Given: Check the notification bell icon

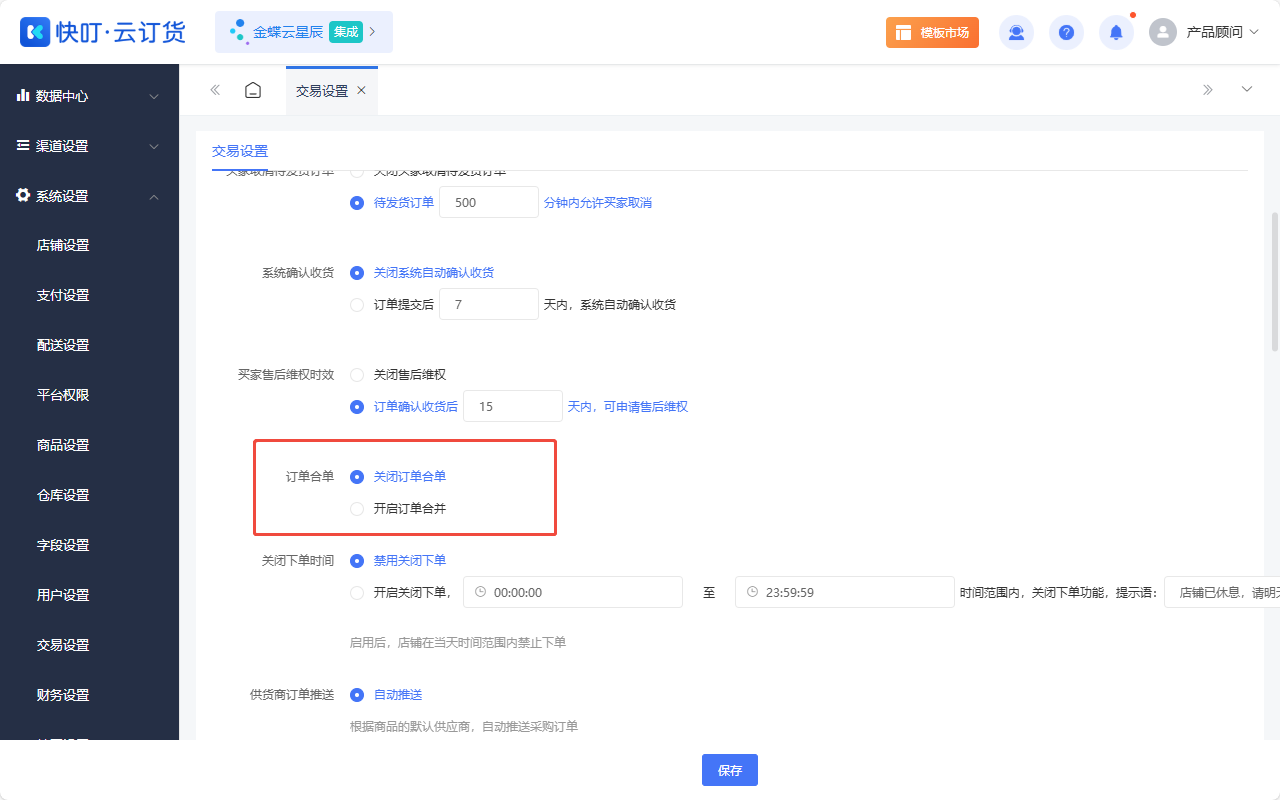Looking at the screenshot, I should click(x=1116, y=32).
